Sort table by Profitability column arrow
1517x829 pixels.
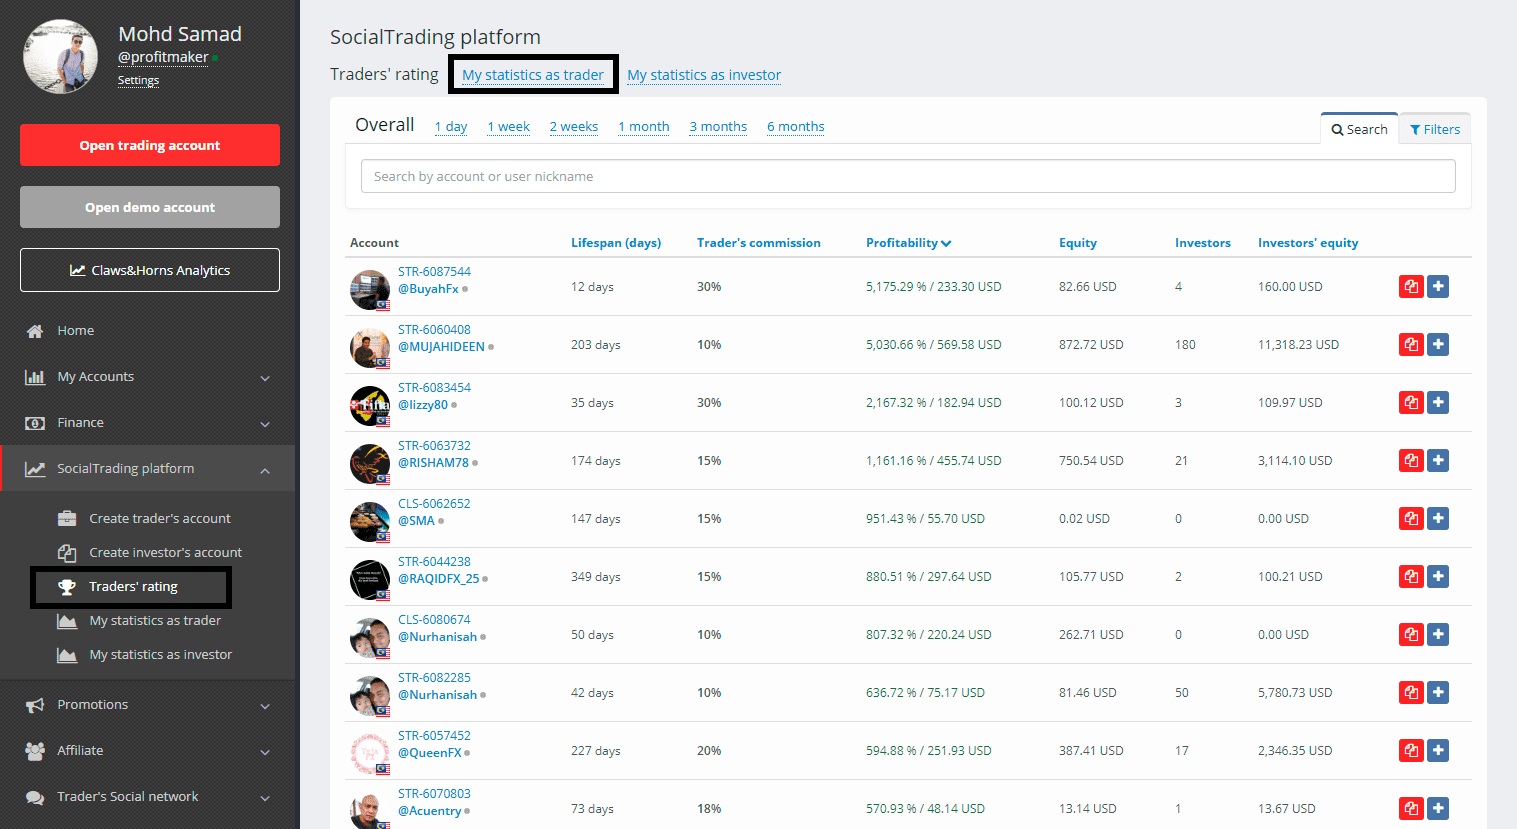pyautogui.click(x=946, y=243)
